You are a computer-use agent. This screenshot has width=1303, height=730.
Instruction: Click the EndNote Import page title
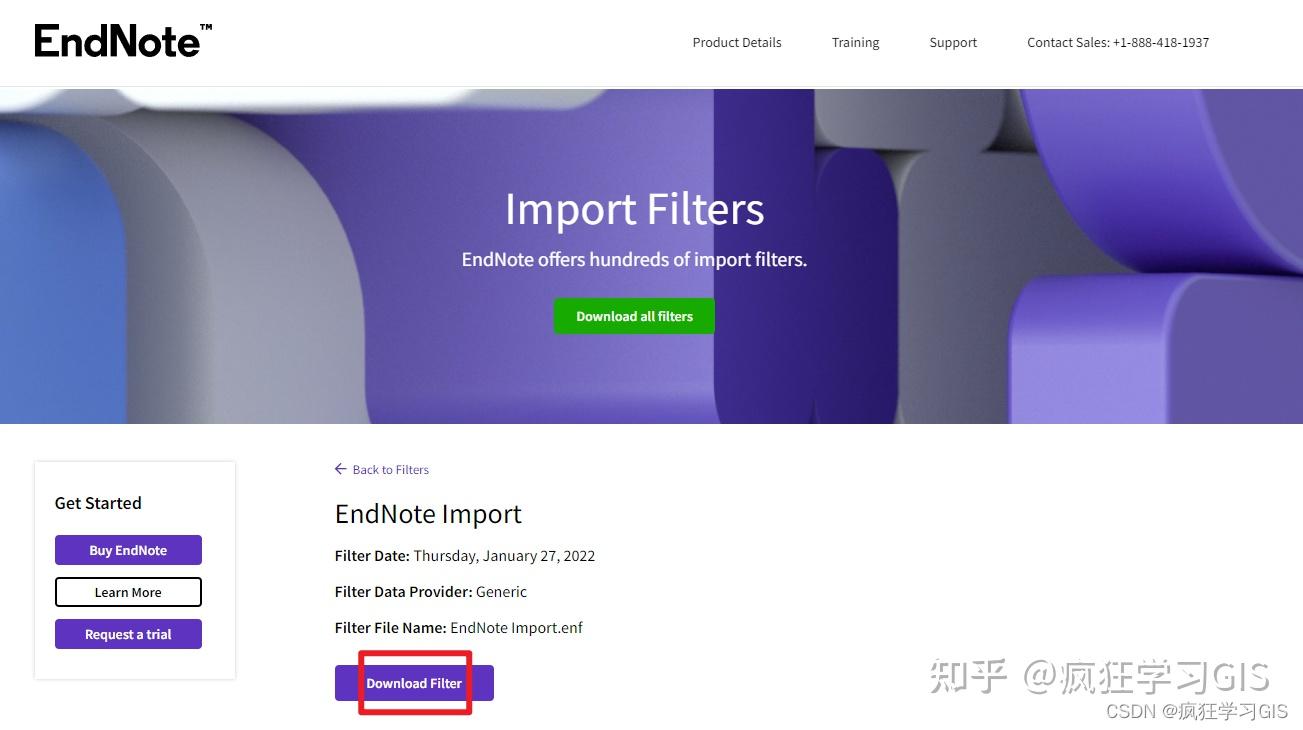click(428, 514)
